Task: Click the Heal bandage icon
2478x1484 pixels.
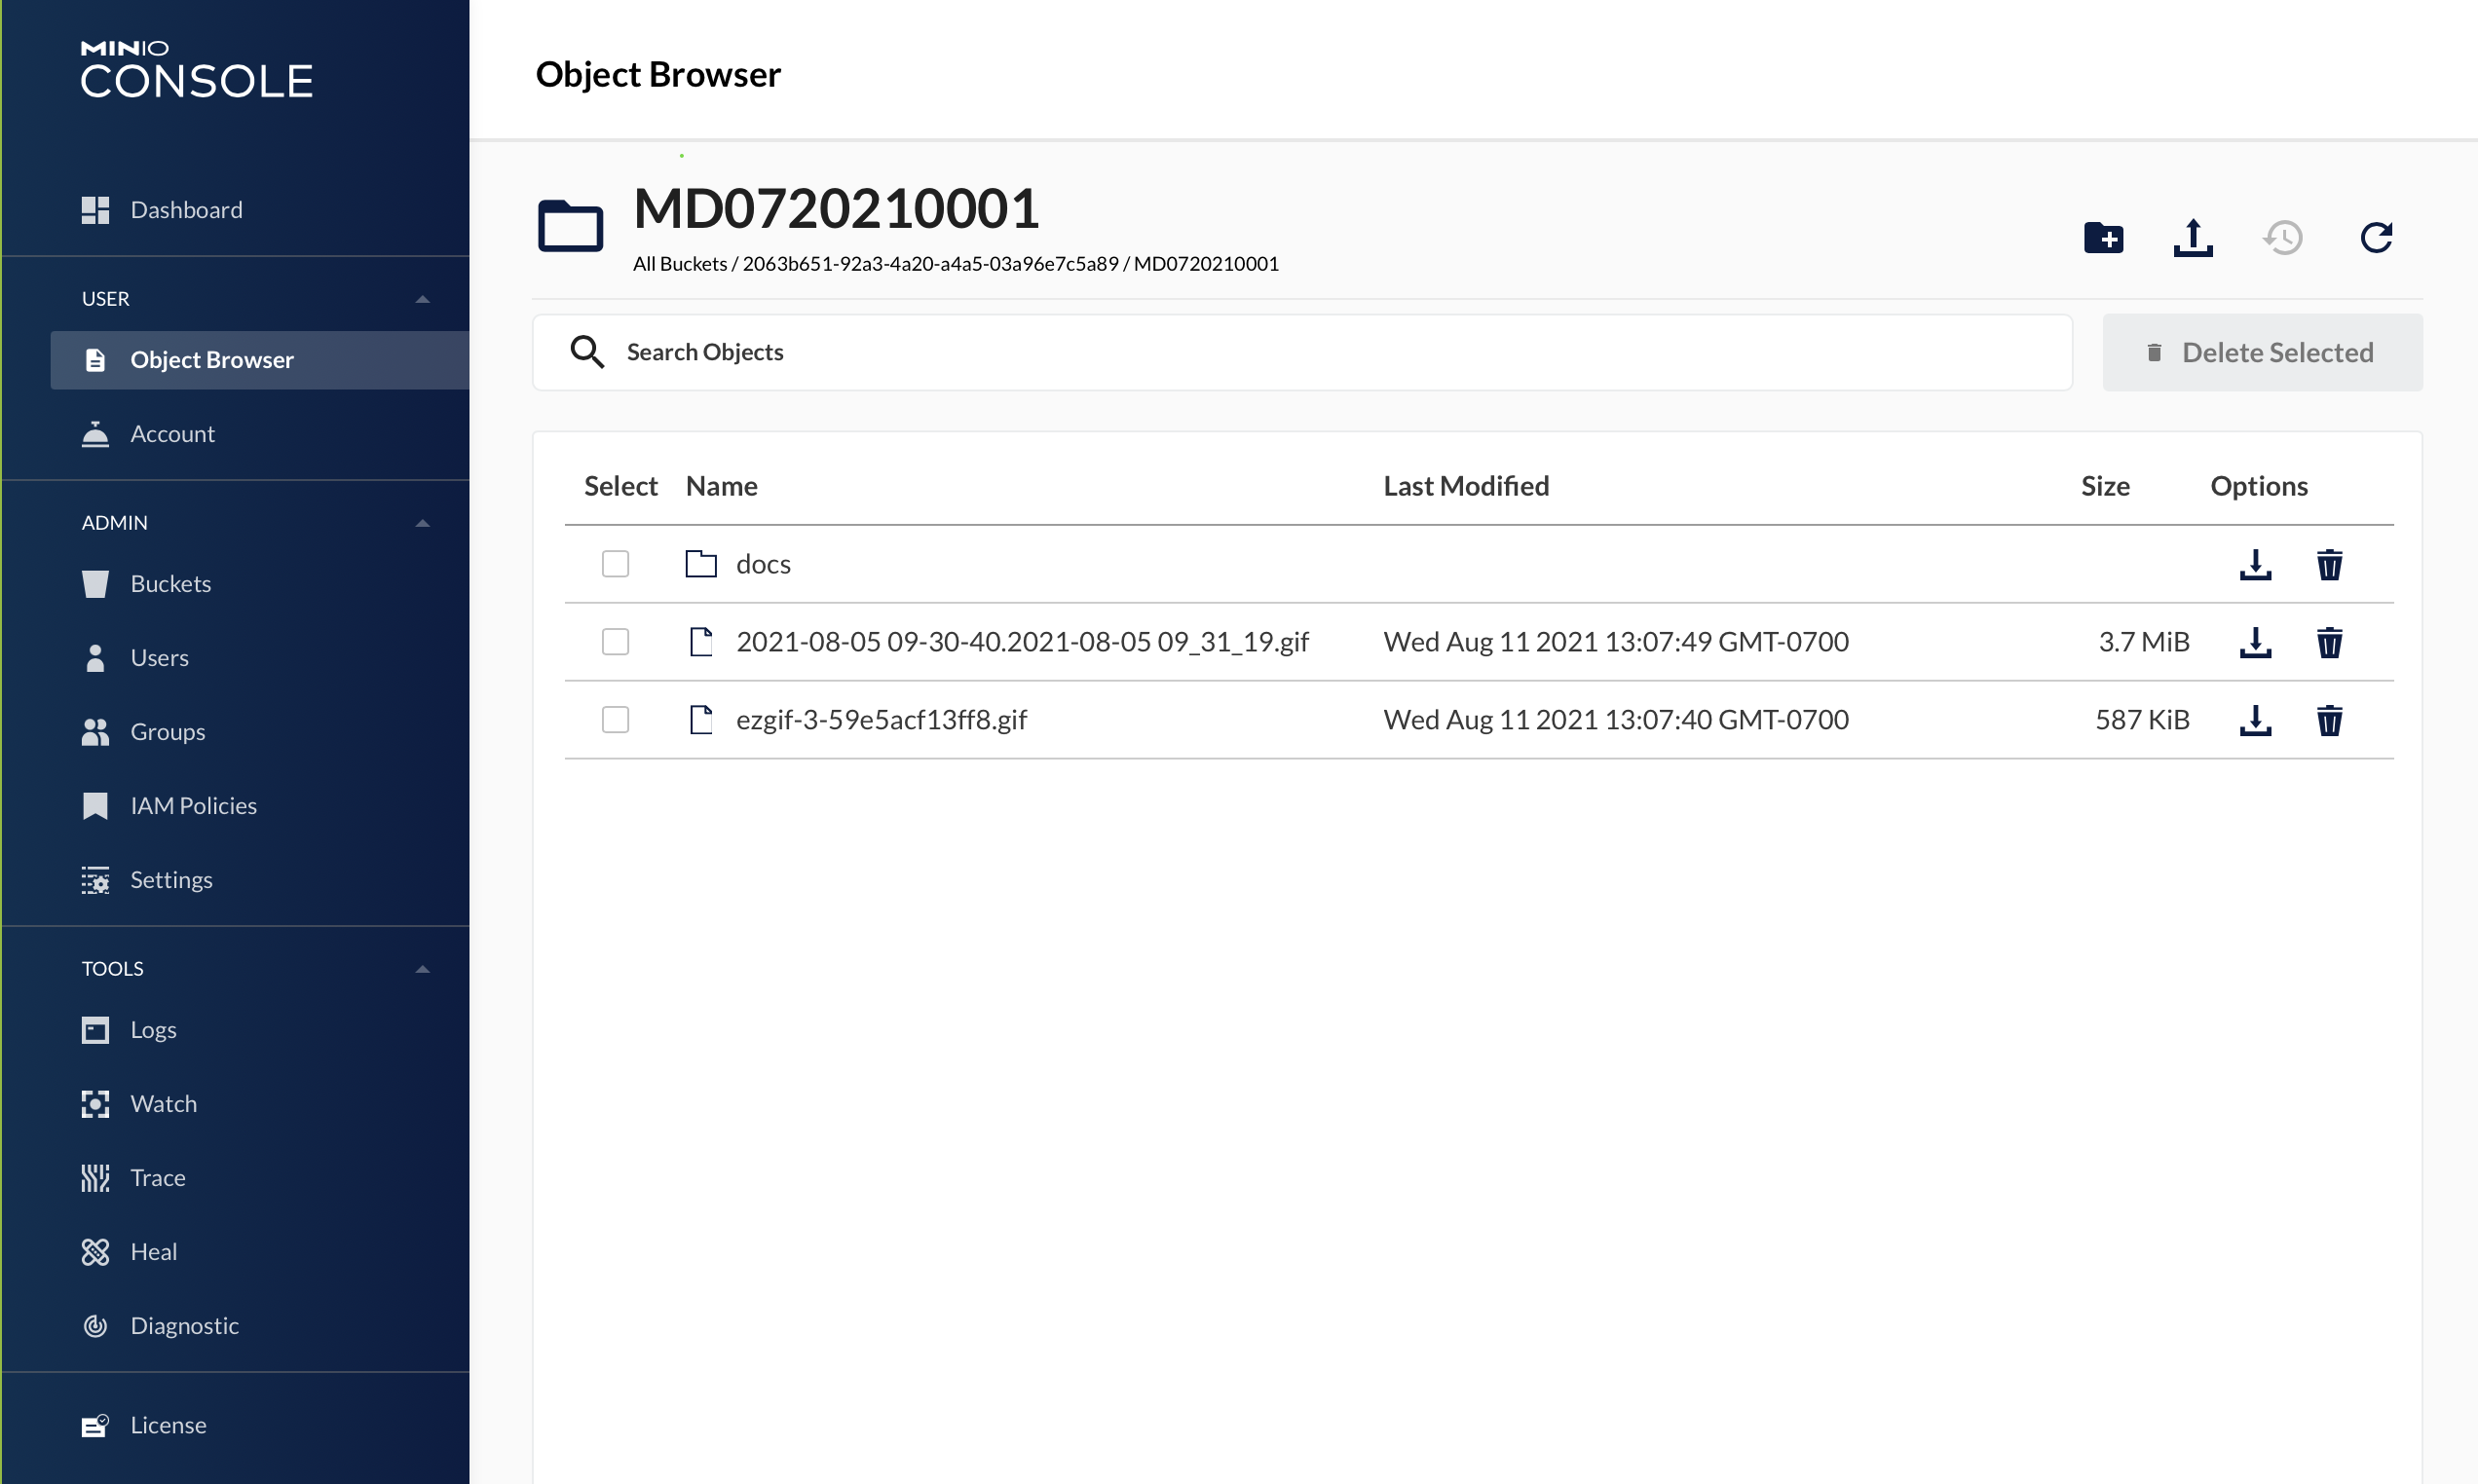Action: point(95,1252)
